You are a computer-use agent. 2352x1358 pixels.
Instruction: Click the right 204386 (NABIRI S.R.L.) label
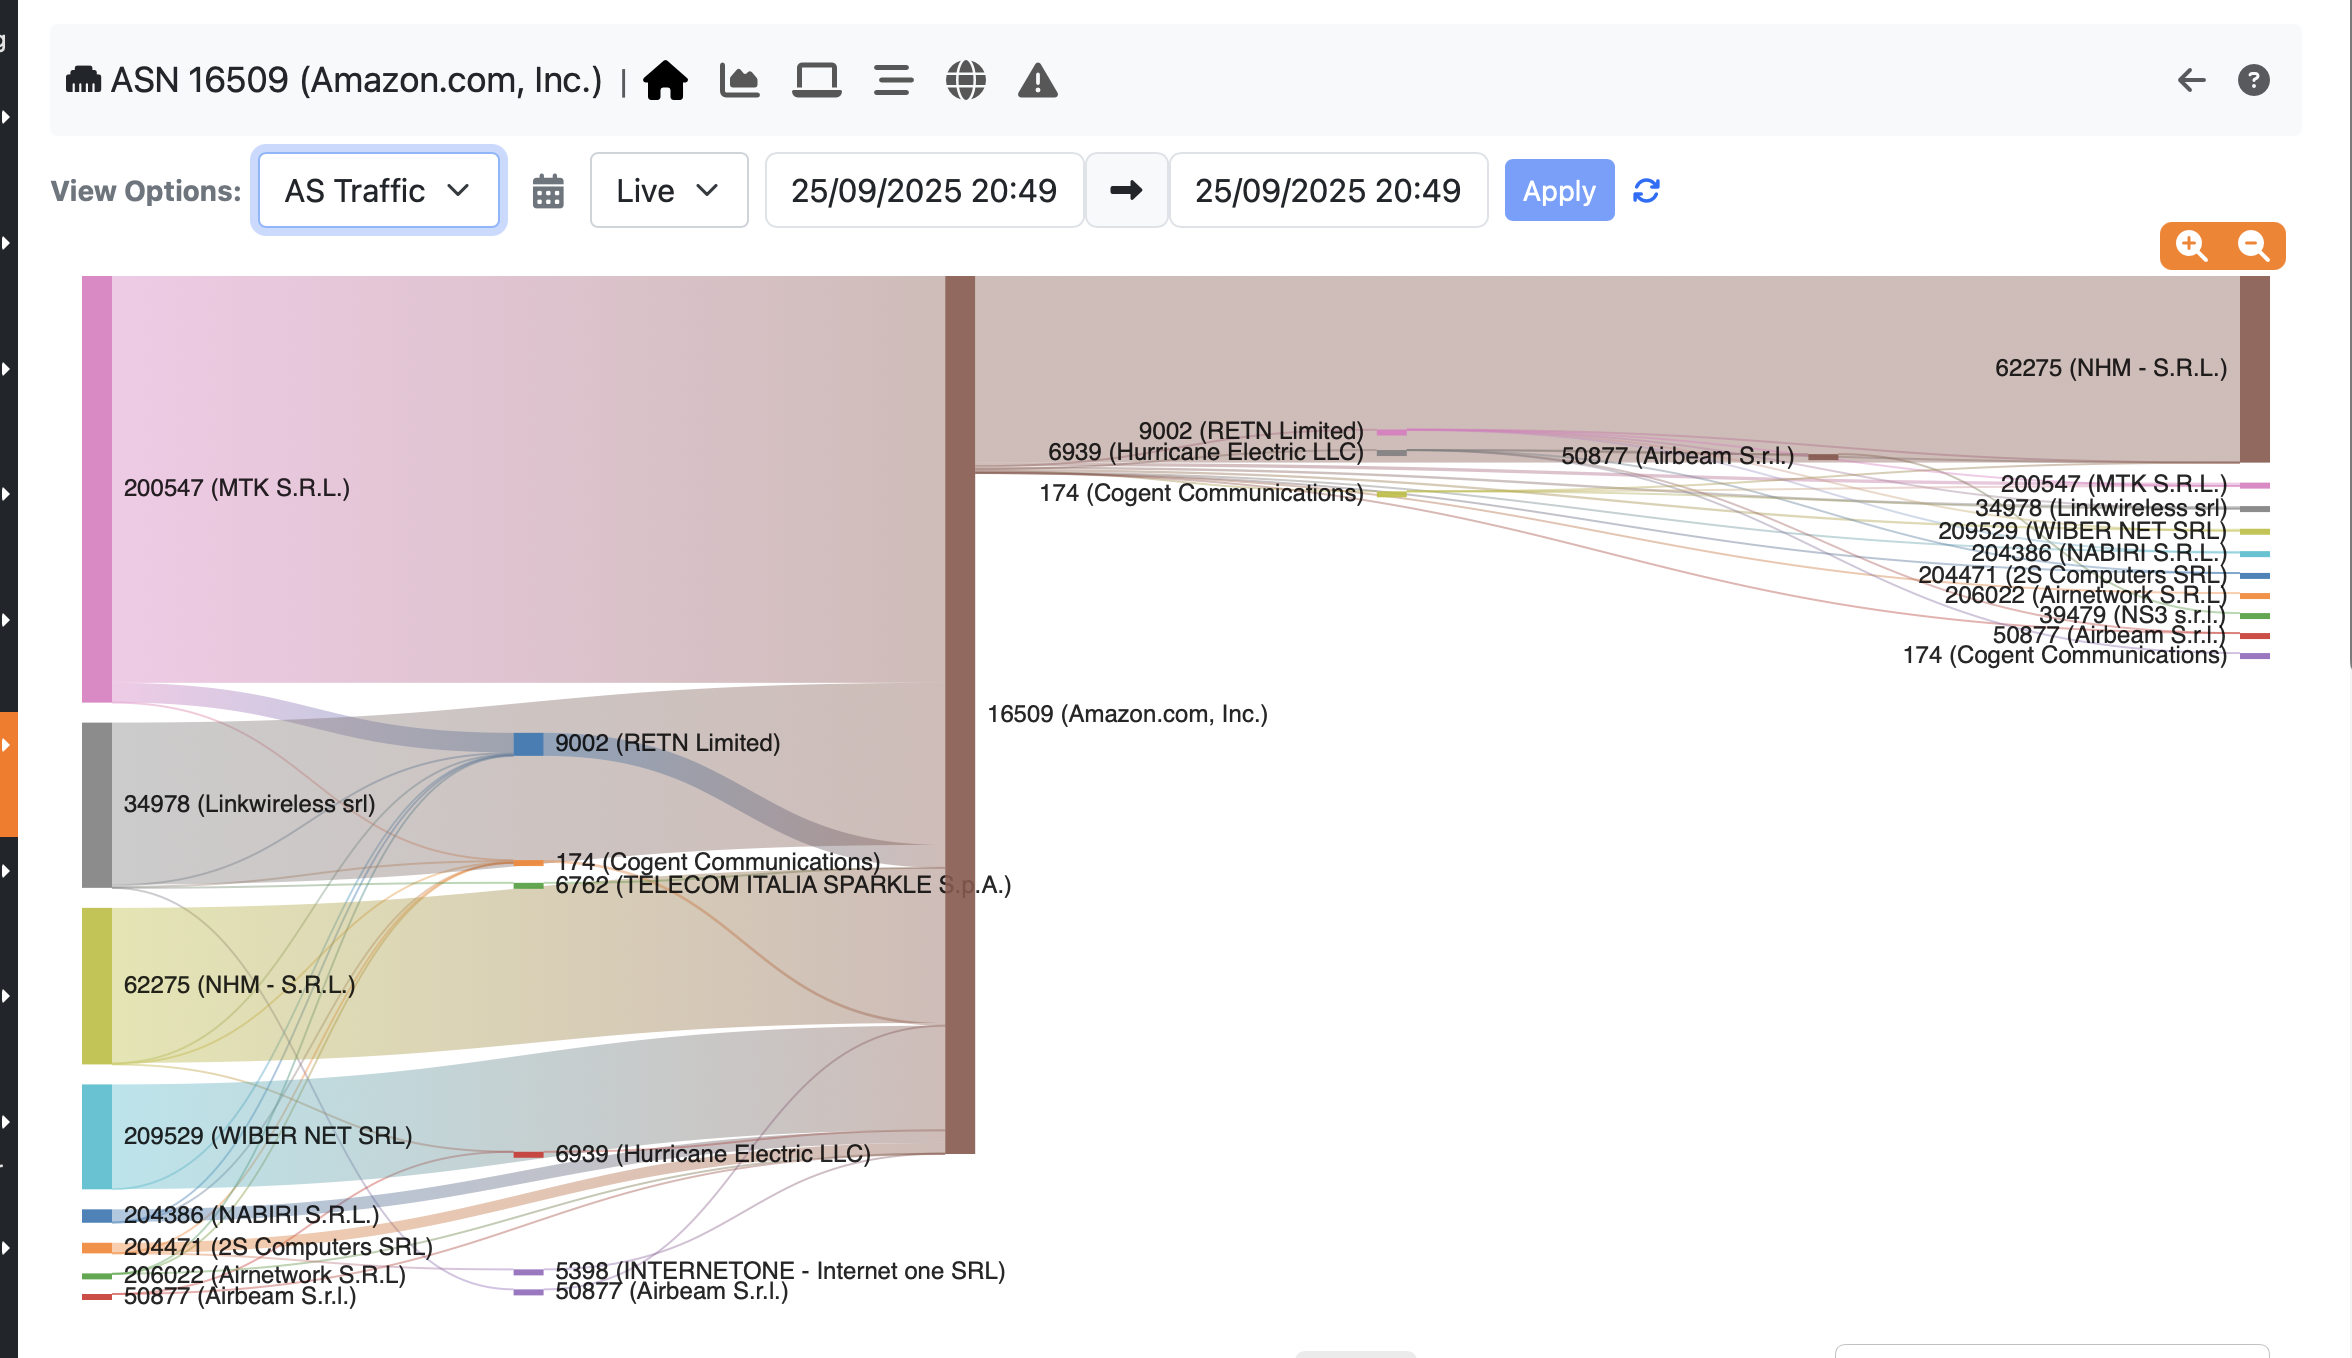tap(2099, 553)
